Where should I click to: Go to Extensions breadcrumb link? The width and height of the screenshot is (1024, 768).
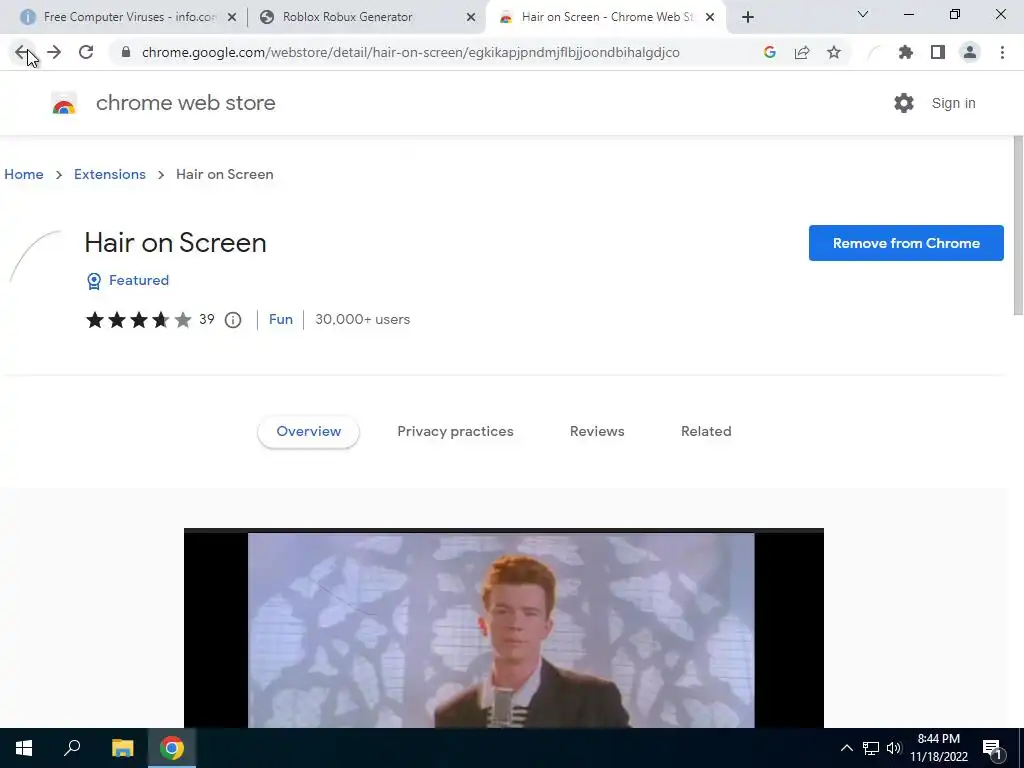click(x=110, y=174)
